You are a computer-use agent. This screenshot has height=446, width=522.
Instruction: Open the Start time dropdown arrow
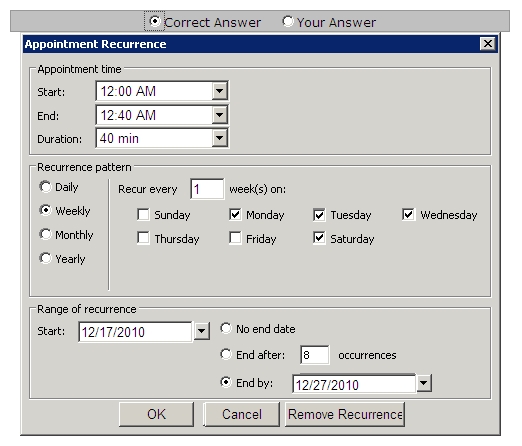pyautogui.click(x=220, y=91)
